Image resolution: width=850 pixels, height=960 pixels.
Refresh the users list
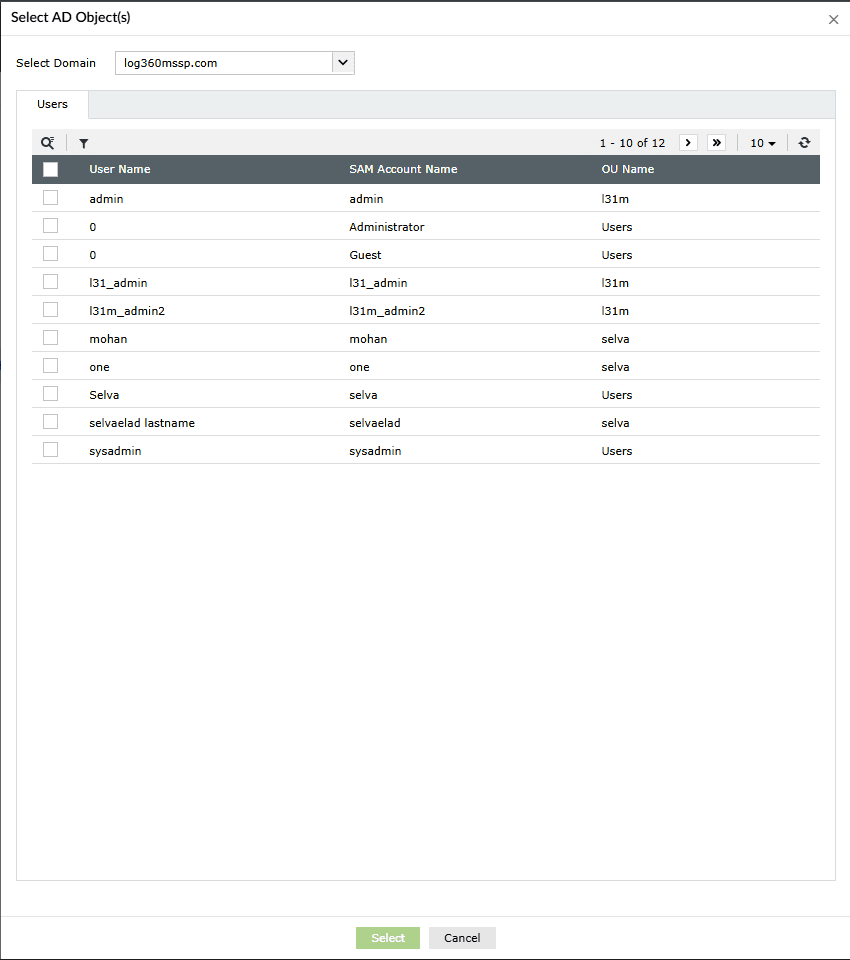pyautogui.click(x=804, y=143)
